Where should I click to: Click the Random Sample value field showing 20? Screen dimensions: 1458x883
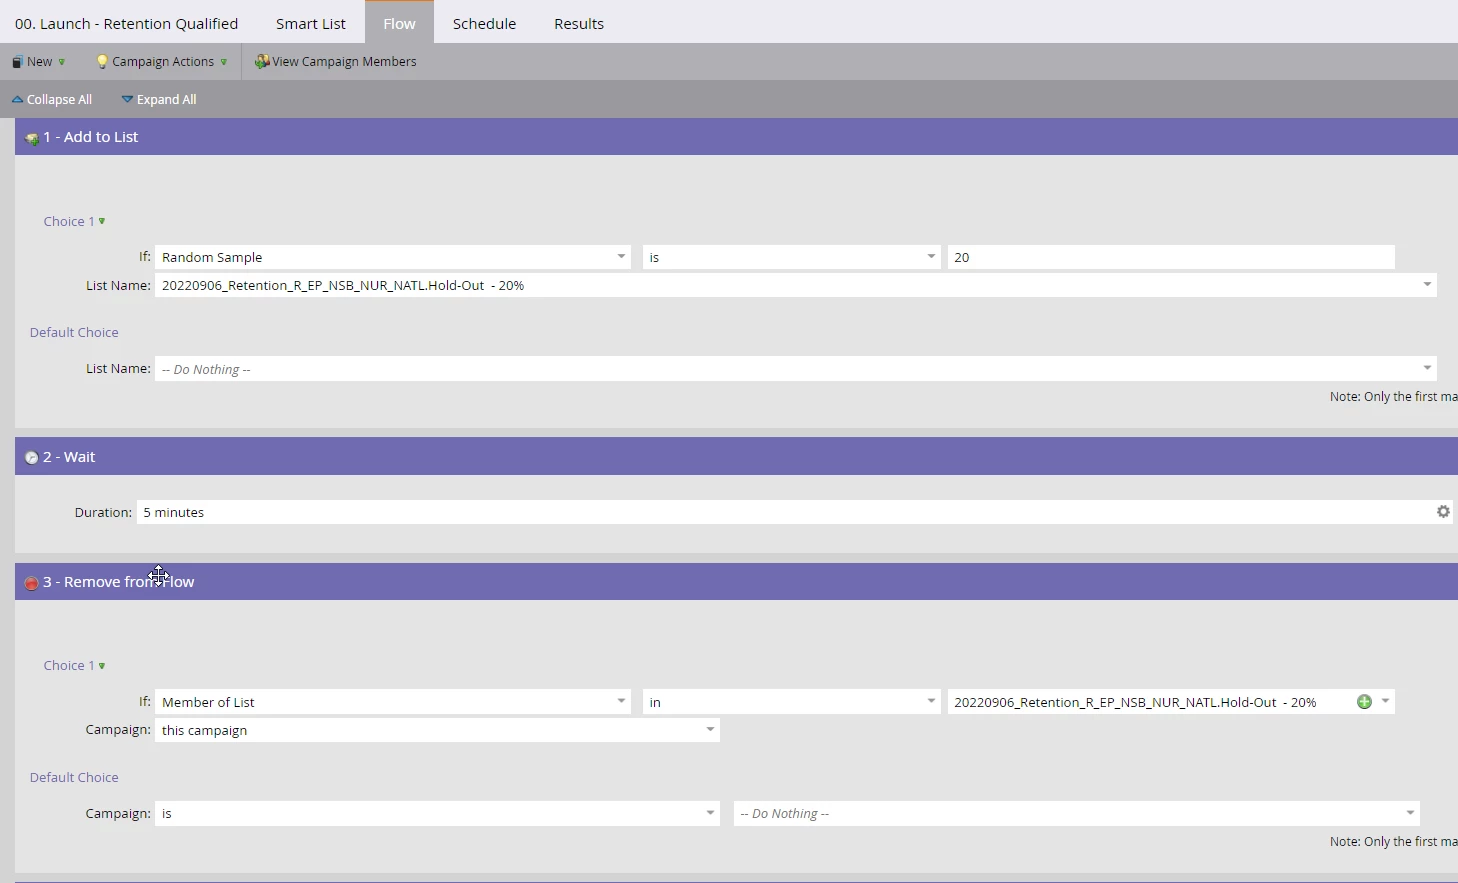tap(1171, 257)
